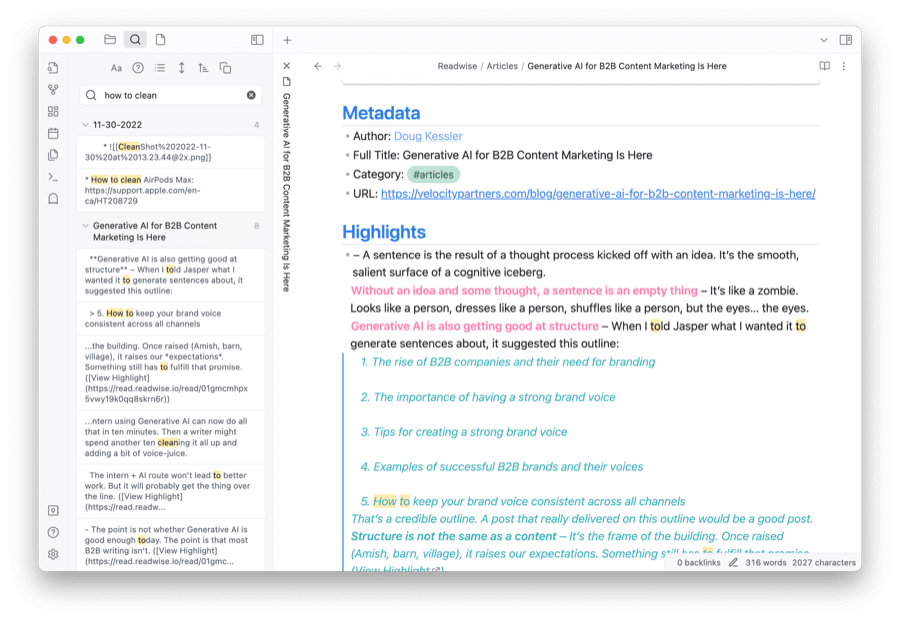The image size is (900, 622).
Task: Navigate back with left arrow
Action: pyautogui.click(x=318, y=66)
